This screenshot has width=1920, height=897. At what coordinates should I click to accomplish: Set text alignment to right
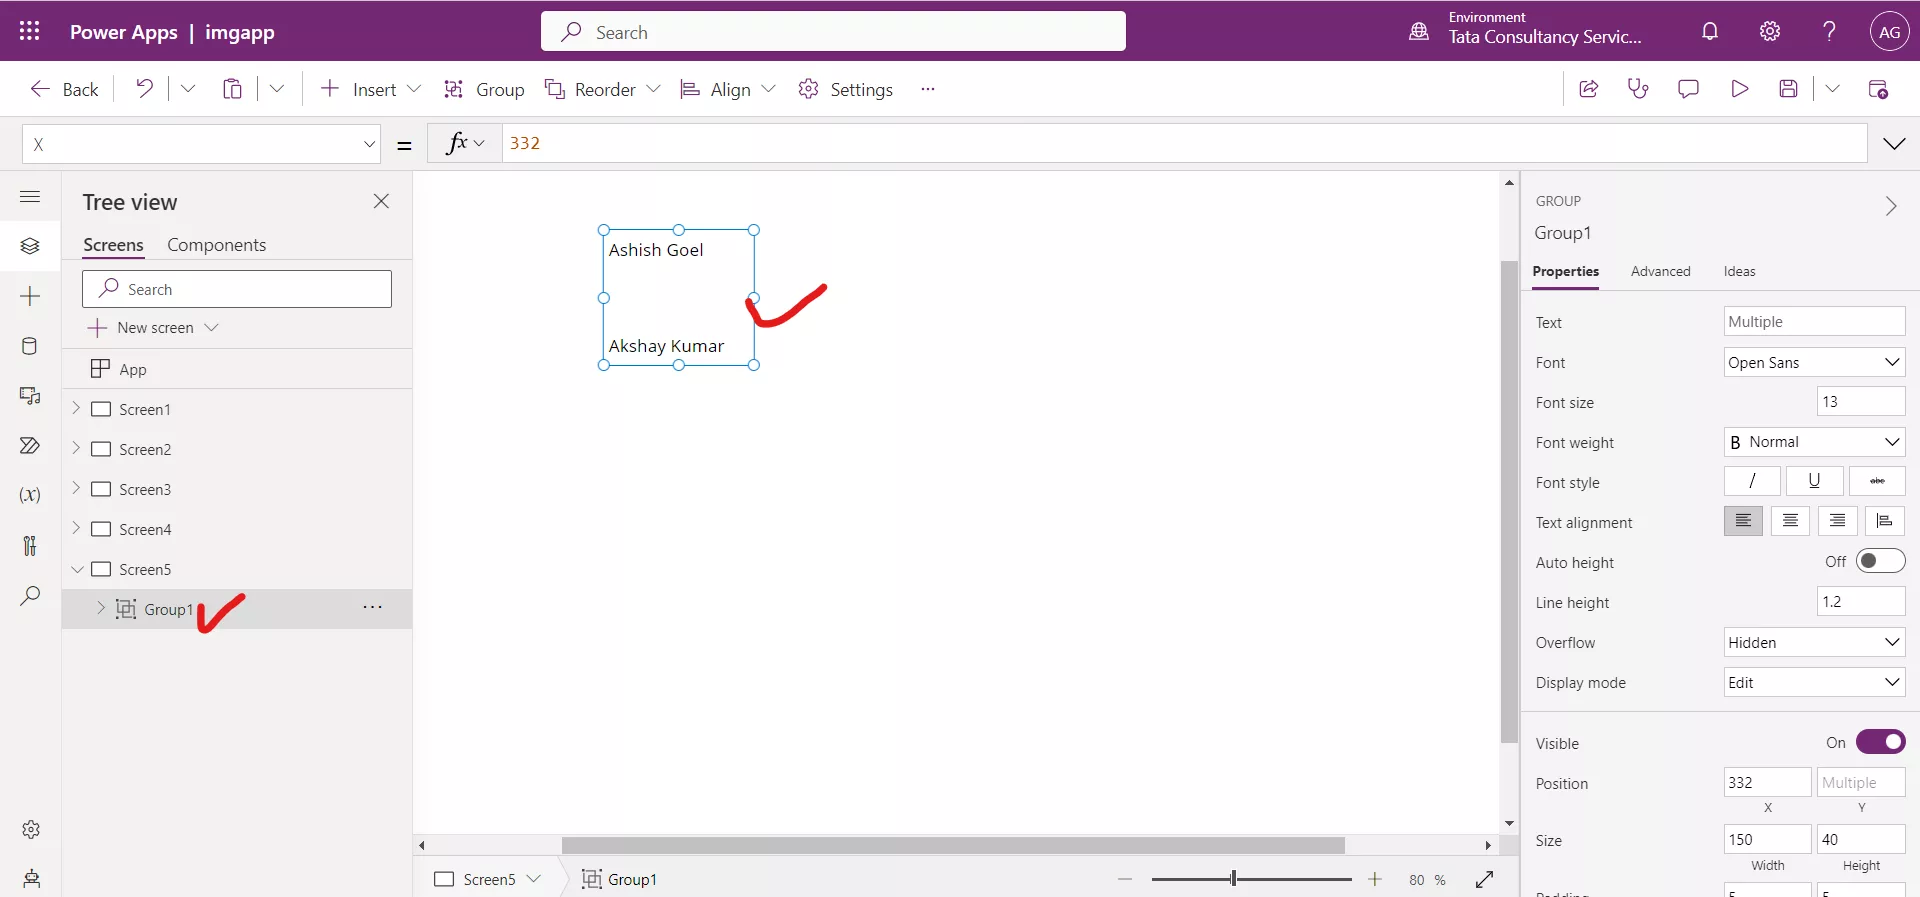(x=1837, y=521)
